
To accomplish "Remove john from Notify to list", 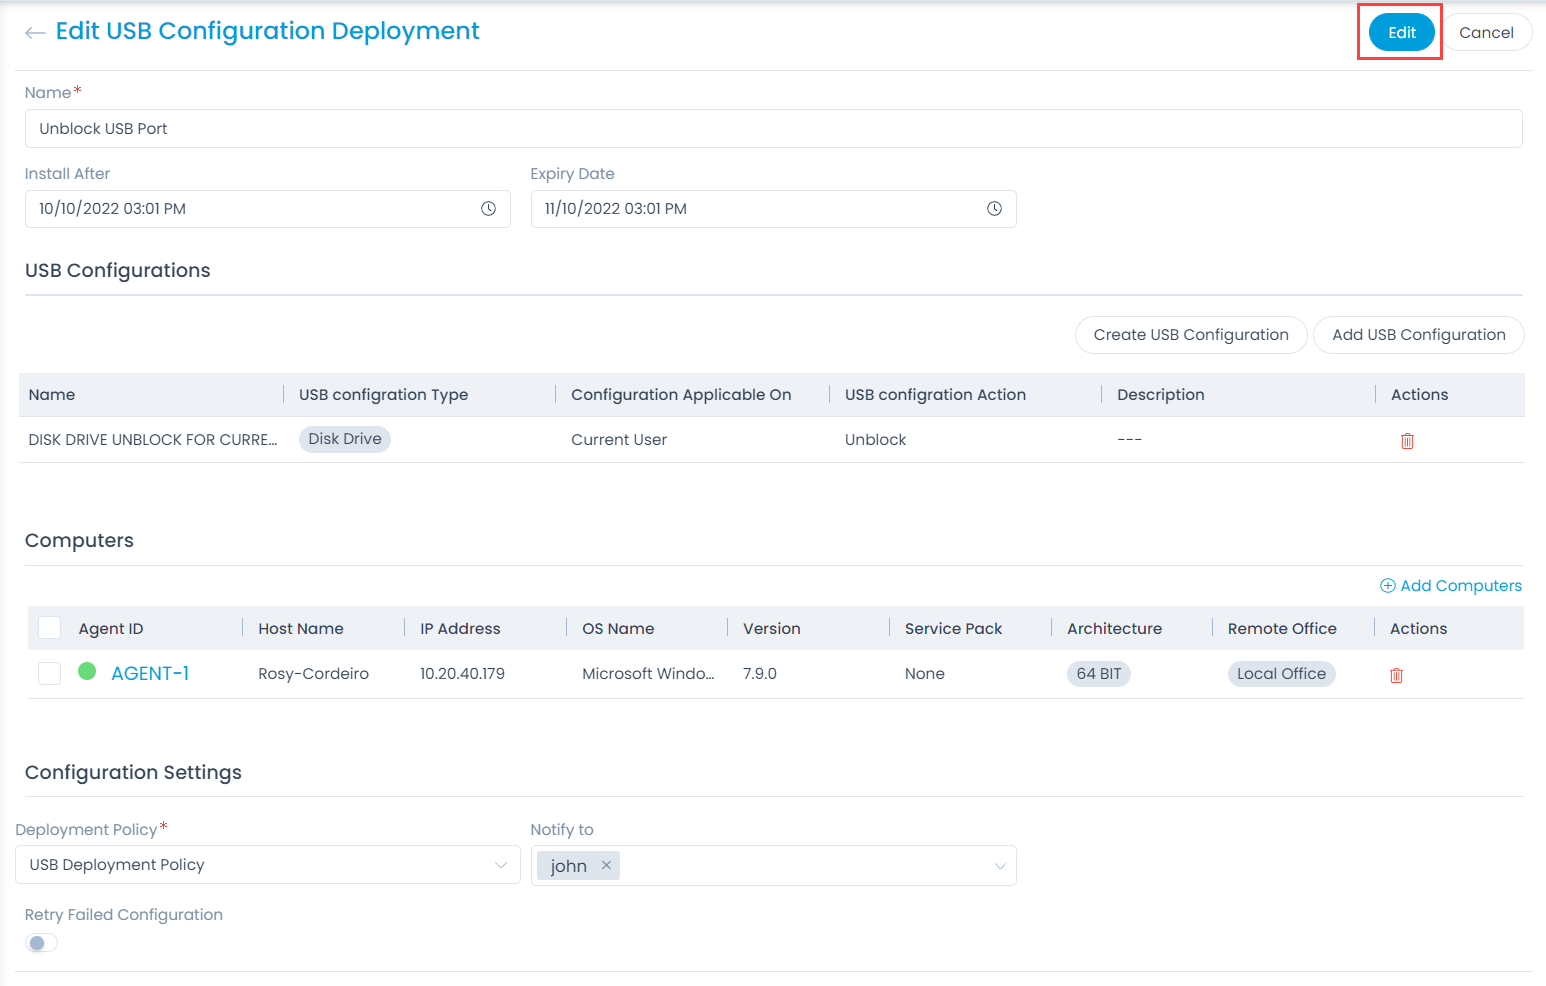I will coord(606,865).
